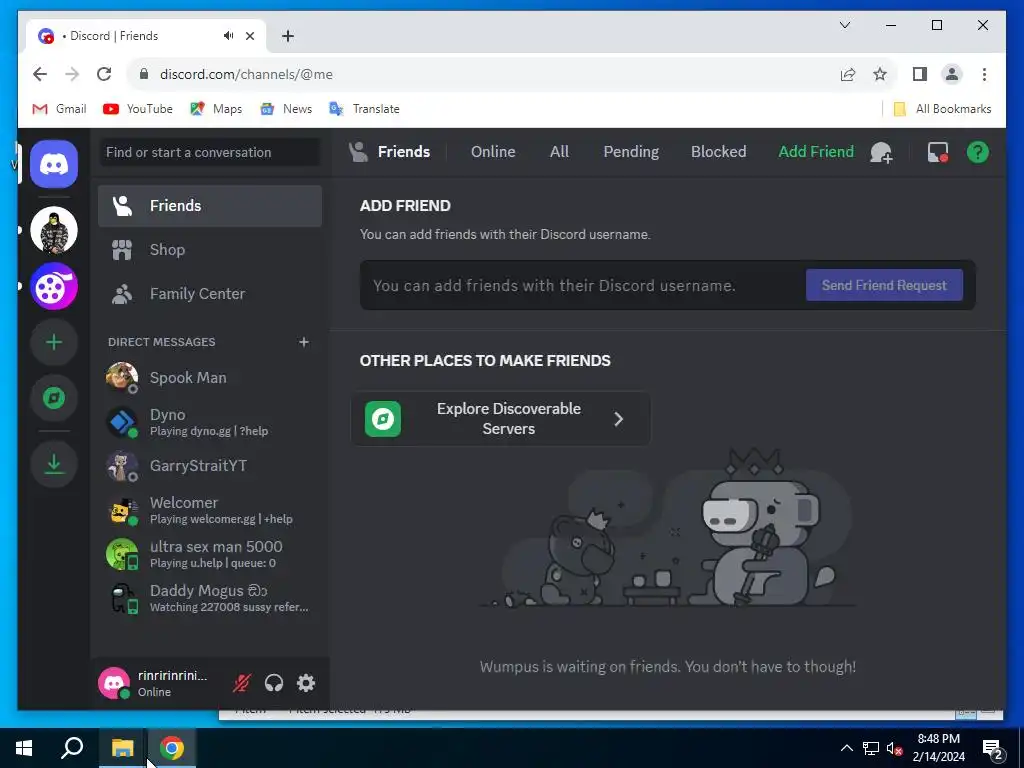Screen dimensions: 1024x768
Task: Focus Find or start a conversation box
Action: [210, 152]
